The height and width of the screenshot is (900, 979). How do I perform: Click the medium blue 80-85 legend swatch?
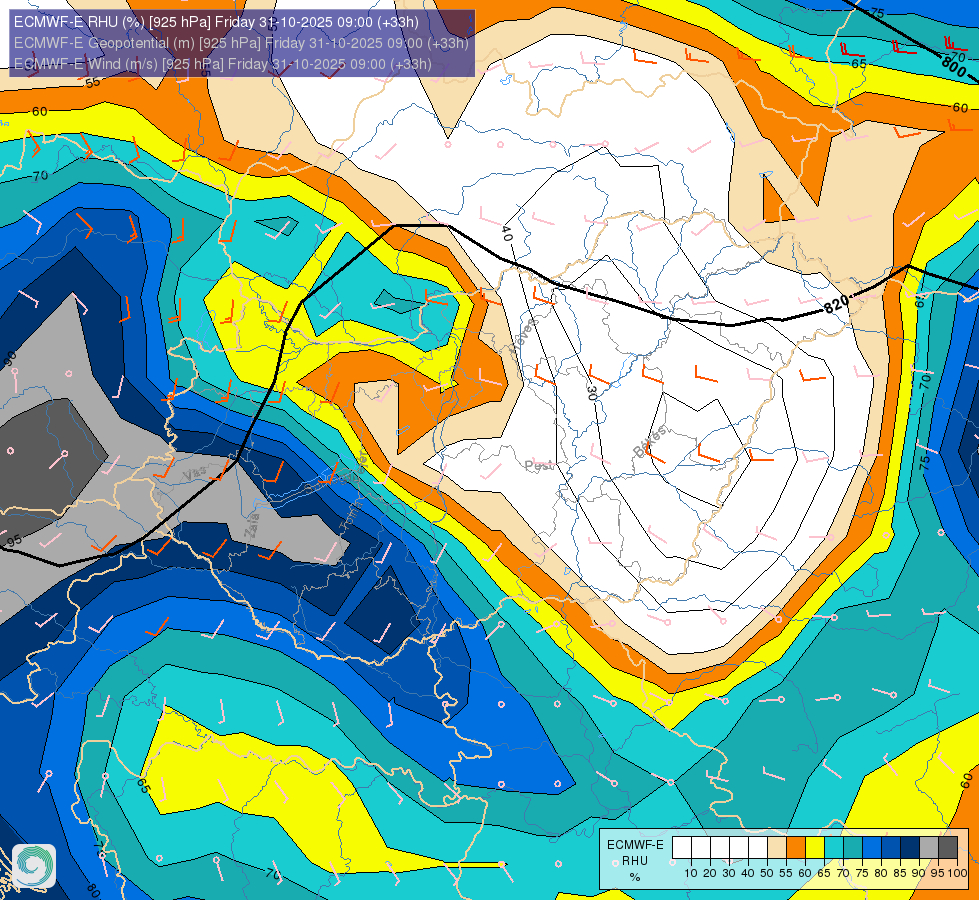[x=891, y=848]
